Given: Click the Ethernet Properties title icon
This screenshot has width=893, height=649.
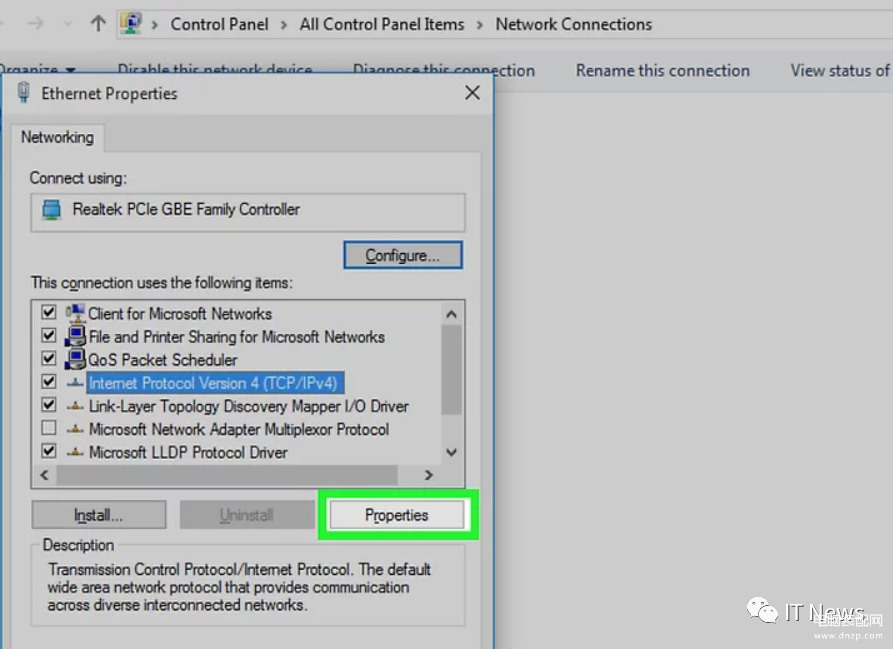Looking at the screenshot, I should [x=23, y=93].
